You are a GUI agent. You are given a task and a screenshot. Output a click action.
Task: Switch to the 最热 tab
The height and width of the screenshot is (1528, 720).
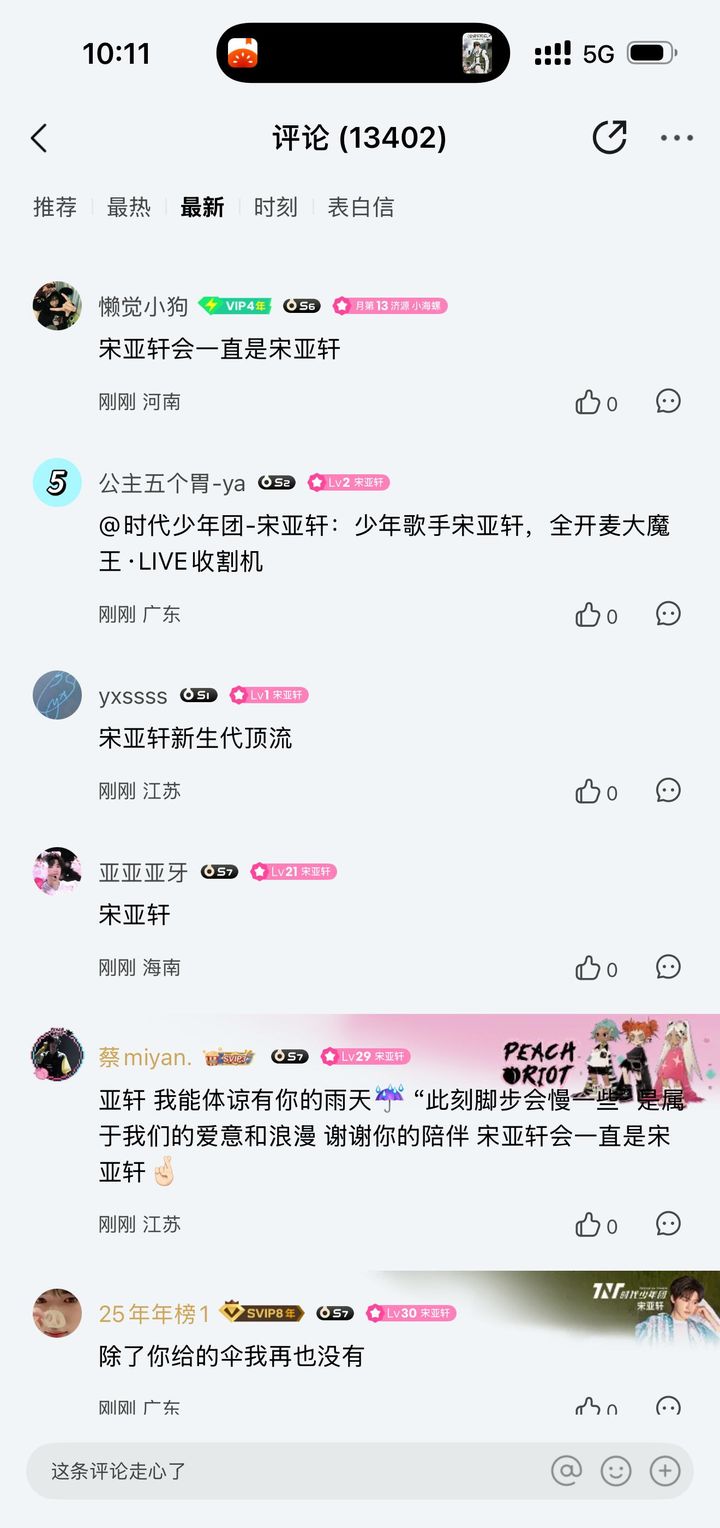(129, 207)
